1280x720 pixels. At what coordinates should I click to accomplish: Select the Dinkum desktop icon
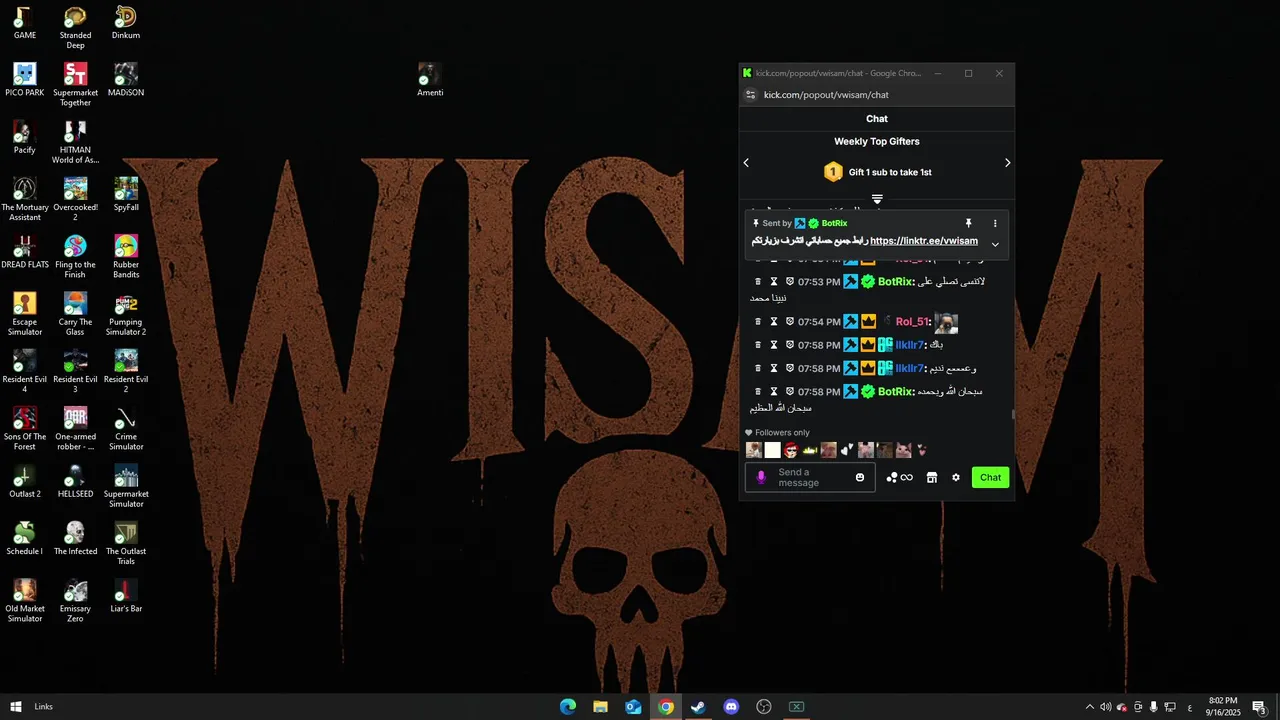point(126,23)
